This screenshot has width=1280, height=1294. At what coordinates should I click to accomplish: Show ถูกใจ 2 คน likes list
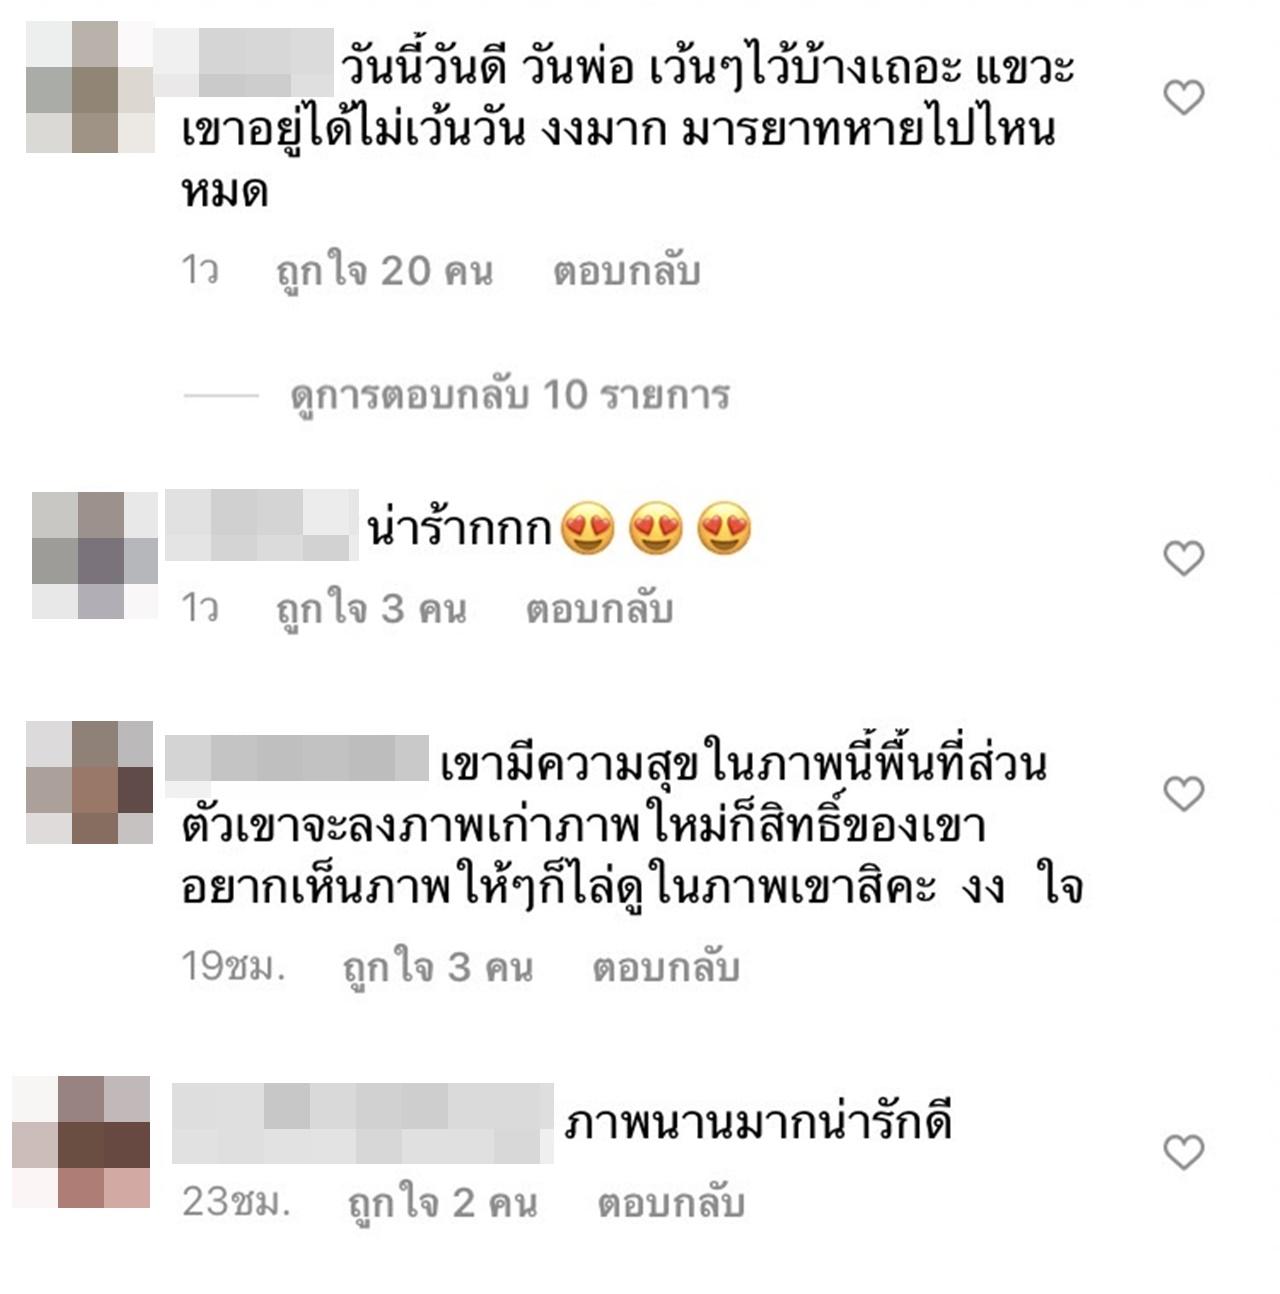tap(443, 1203)
